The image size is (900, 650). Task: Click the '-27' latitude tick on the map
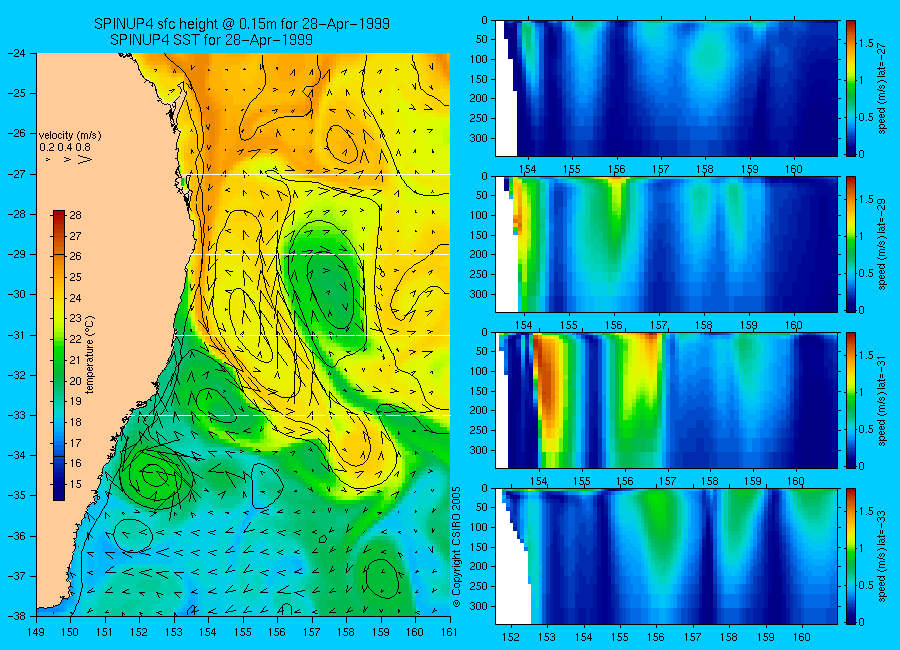pos(17,174)
